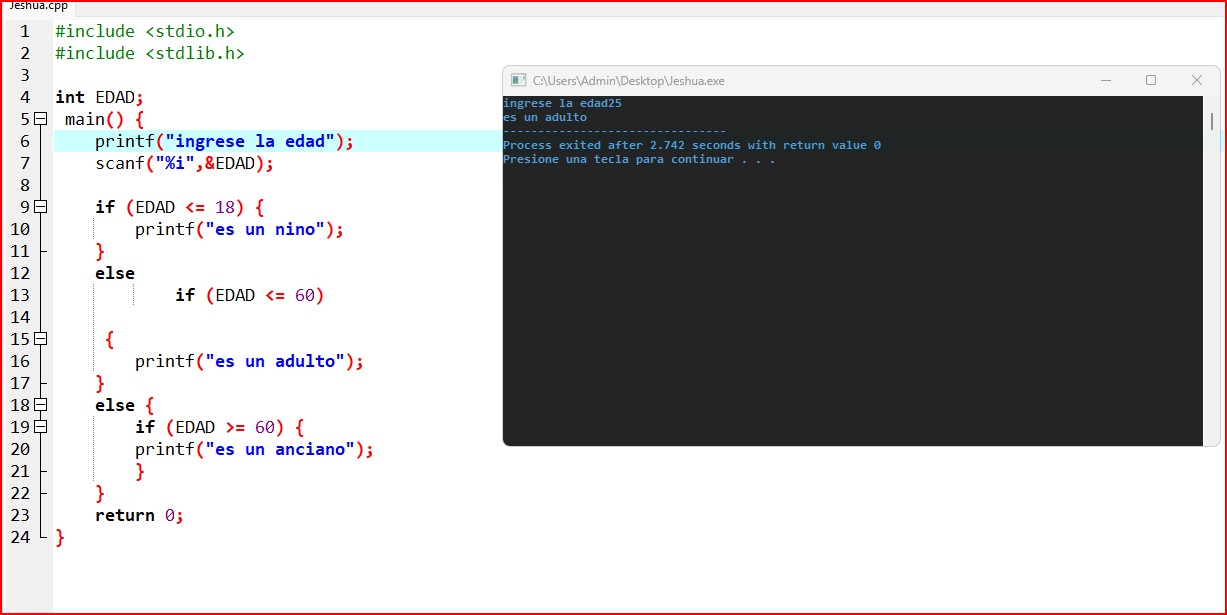The width and height of the screenshot is (1227, 615).
Task: Click the Jeshua.exe console window icon
Action: tap(518, 81)
